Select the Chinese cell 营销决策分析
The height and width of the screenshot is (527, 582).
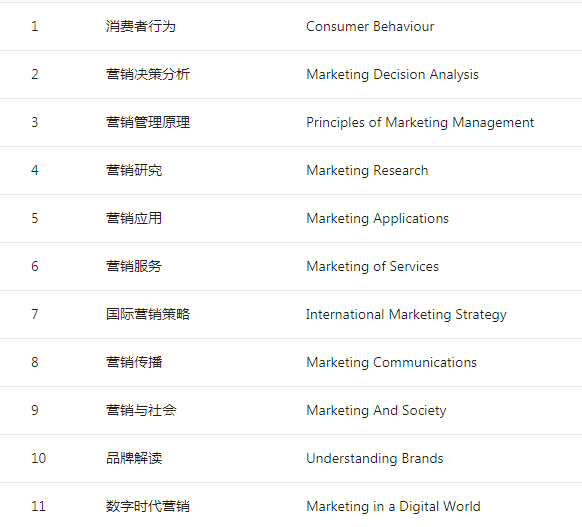148,74
